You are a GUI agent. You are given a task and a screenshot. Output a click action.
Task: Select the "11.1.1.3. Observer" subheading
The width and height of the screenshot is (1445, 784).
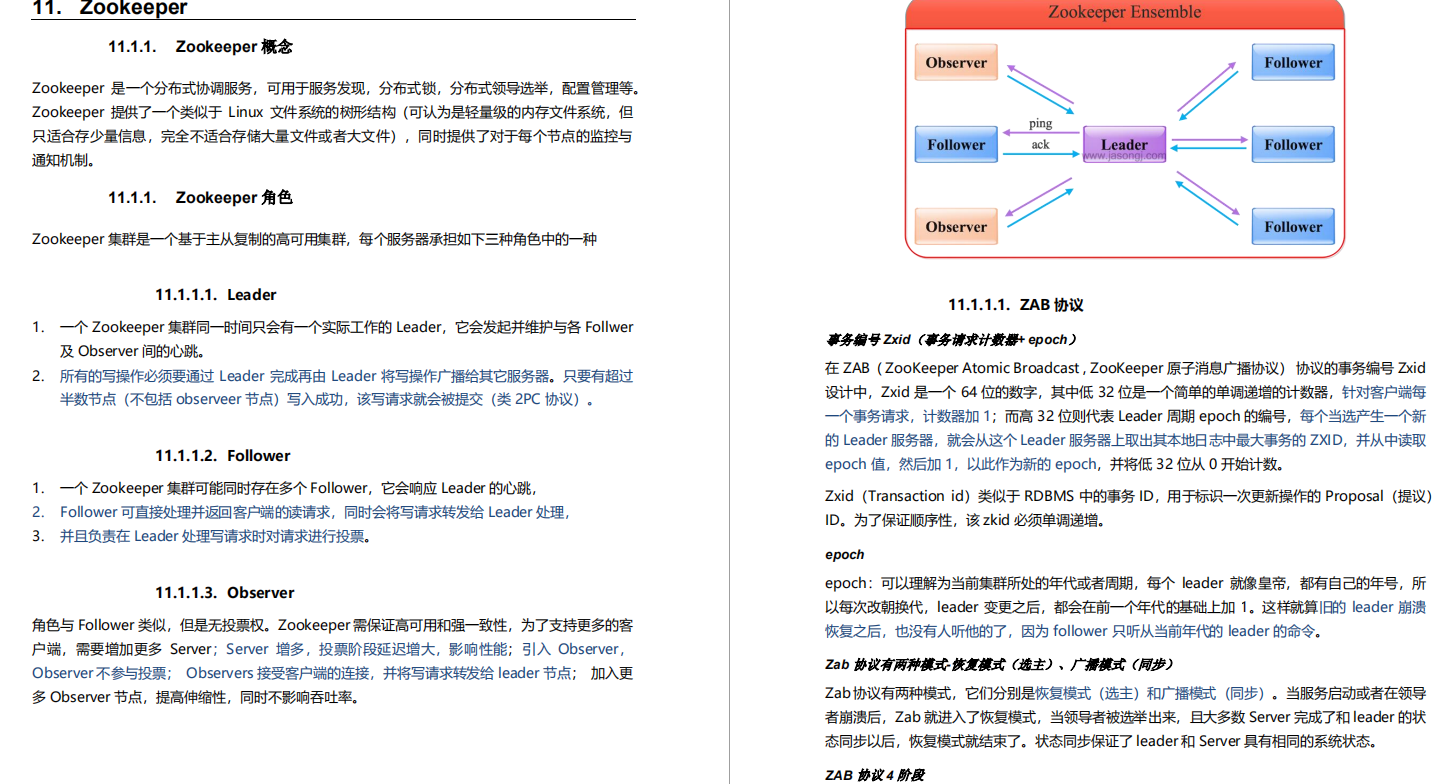tap(224, 593)
